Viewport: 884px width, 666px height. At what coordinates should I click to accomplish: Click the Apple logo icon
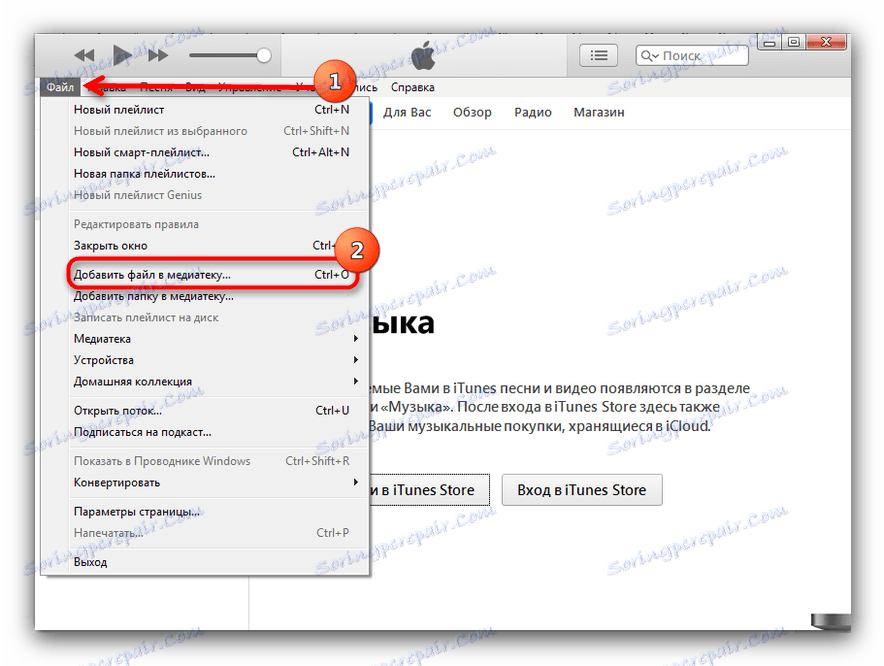click(x=423, y=55)
